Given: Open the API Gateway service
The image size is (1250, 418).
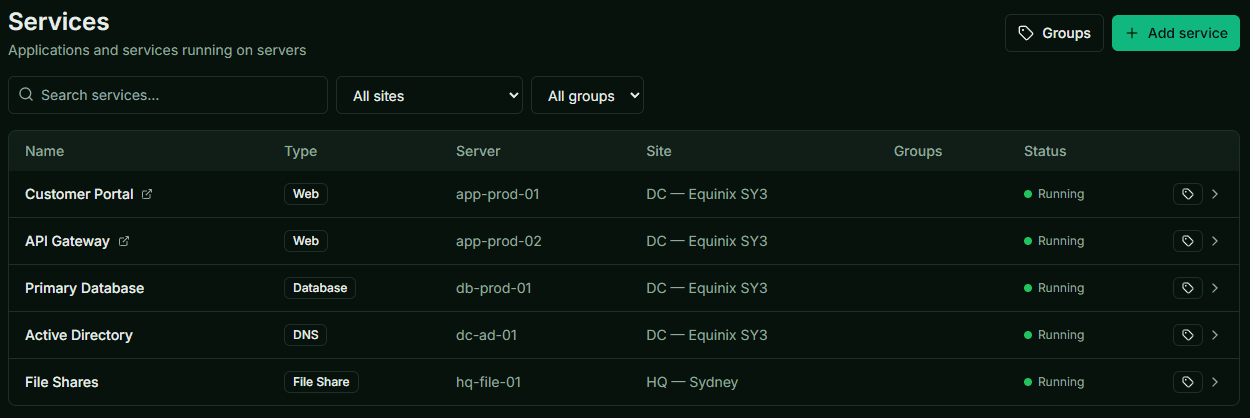Looking at the screenshot, I should click(68, 241).
